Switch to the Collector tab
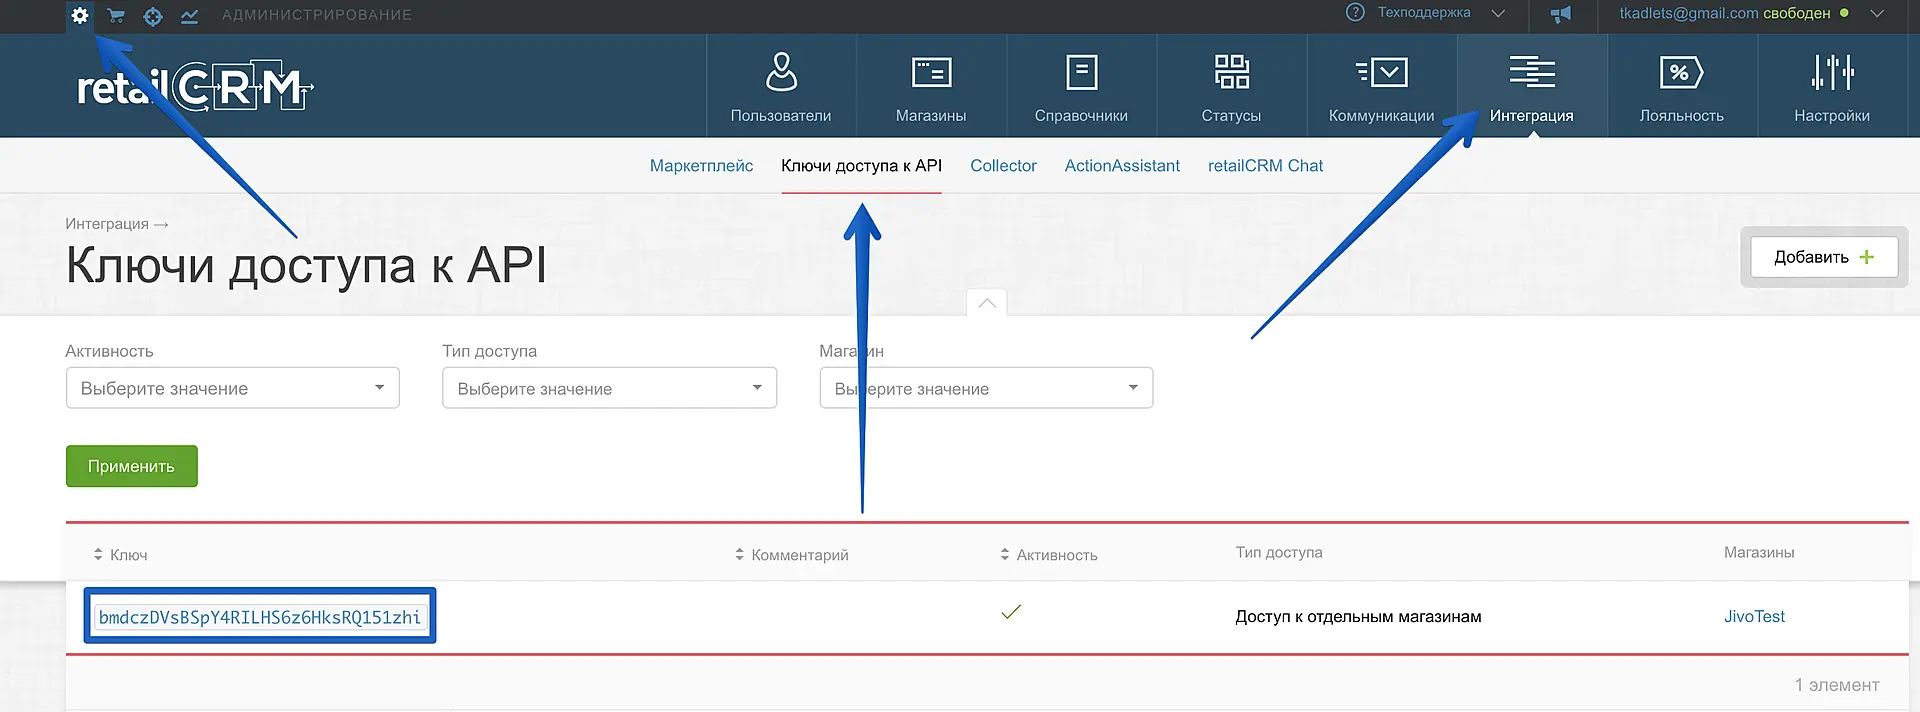This screenshot has height=712, width=1920. 1003,166
